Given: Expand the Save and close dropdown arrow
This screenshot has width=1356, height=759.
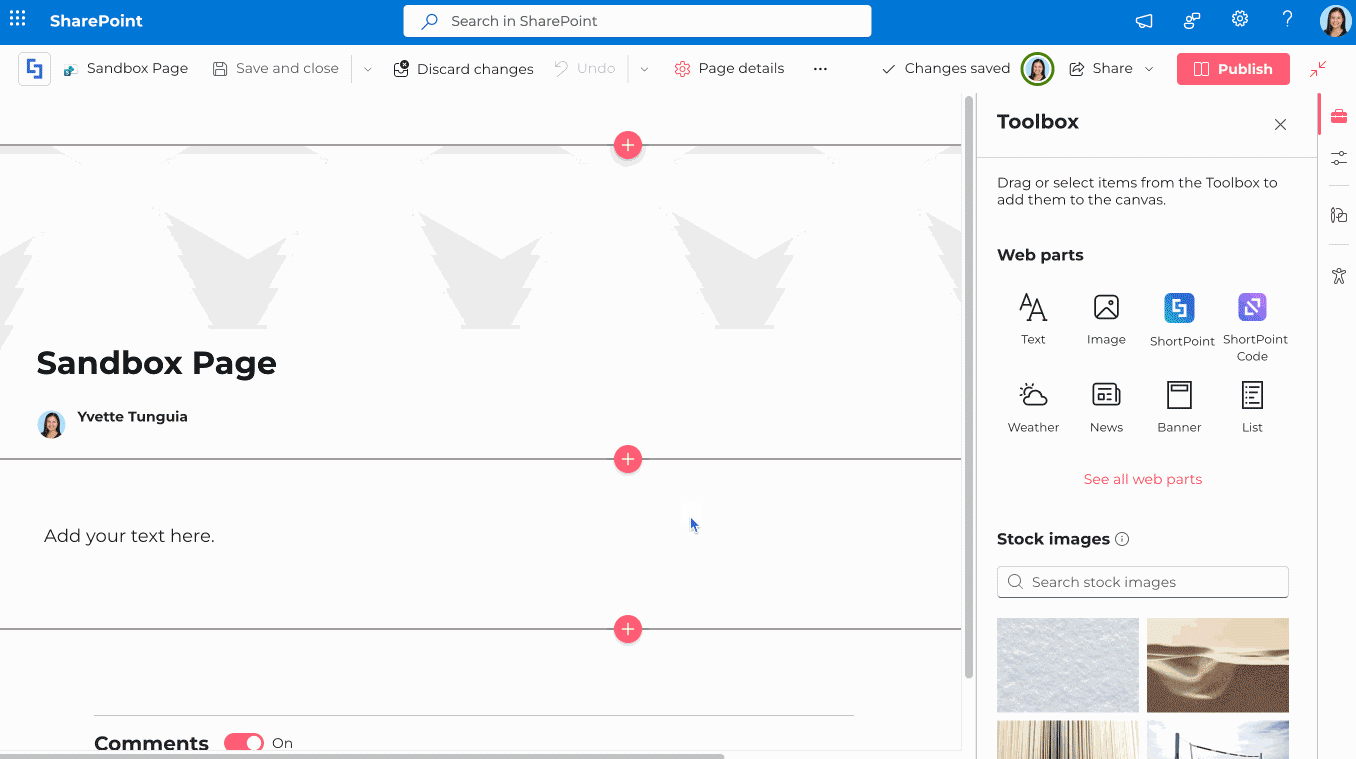Looking at the screenshot, I should pyautogui.click(x=368, y=69).
